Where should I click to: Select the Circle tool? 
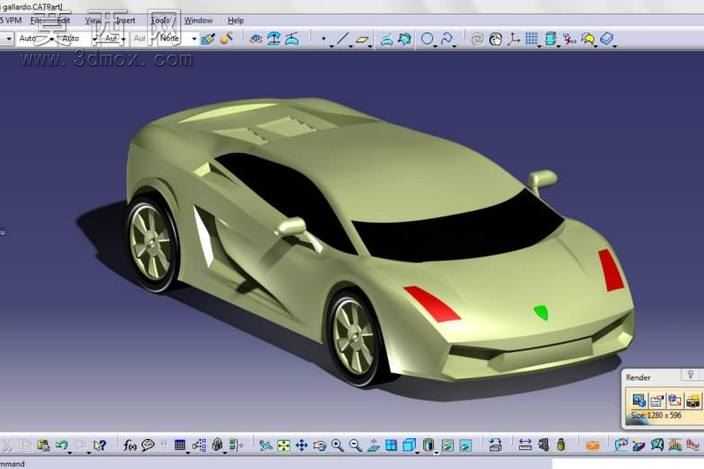pyautogui.click(x=427, y=39)
